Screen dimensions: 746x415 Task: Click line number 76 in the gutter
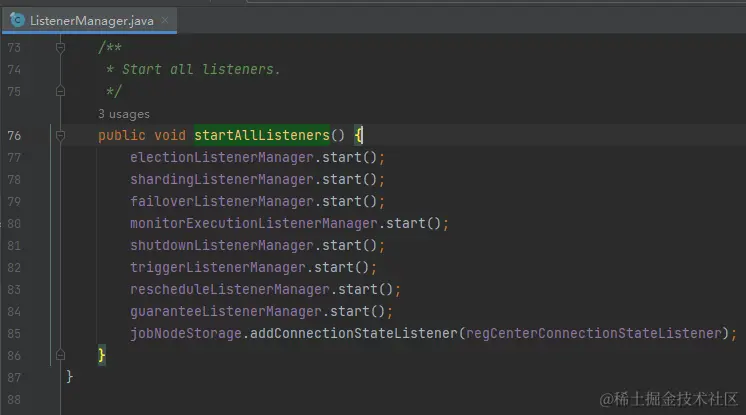[14, 136]
